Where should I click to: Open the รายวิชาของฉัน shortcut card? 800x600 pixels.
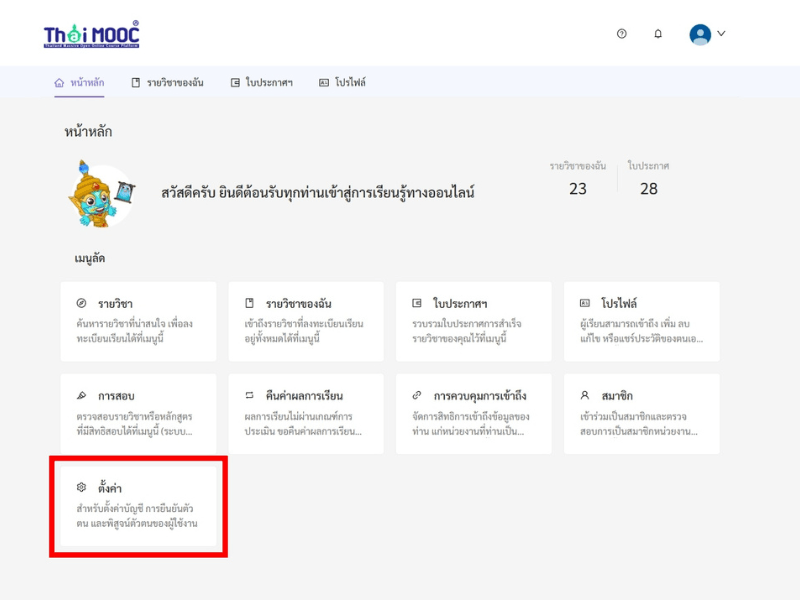306,321
